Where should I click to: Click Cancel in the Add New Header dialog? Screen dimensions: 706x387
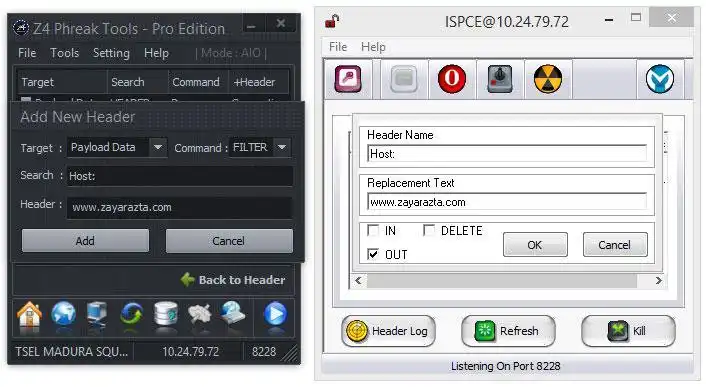tap(229, 241)
